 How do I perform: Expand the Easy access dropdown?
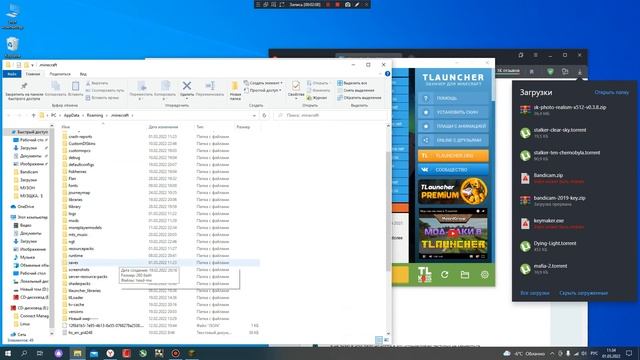pos(280,90)
